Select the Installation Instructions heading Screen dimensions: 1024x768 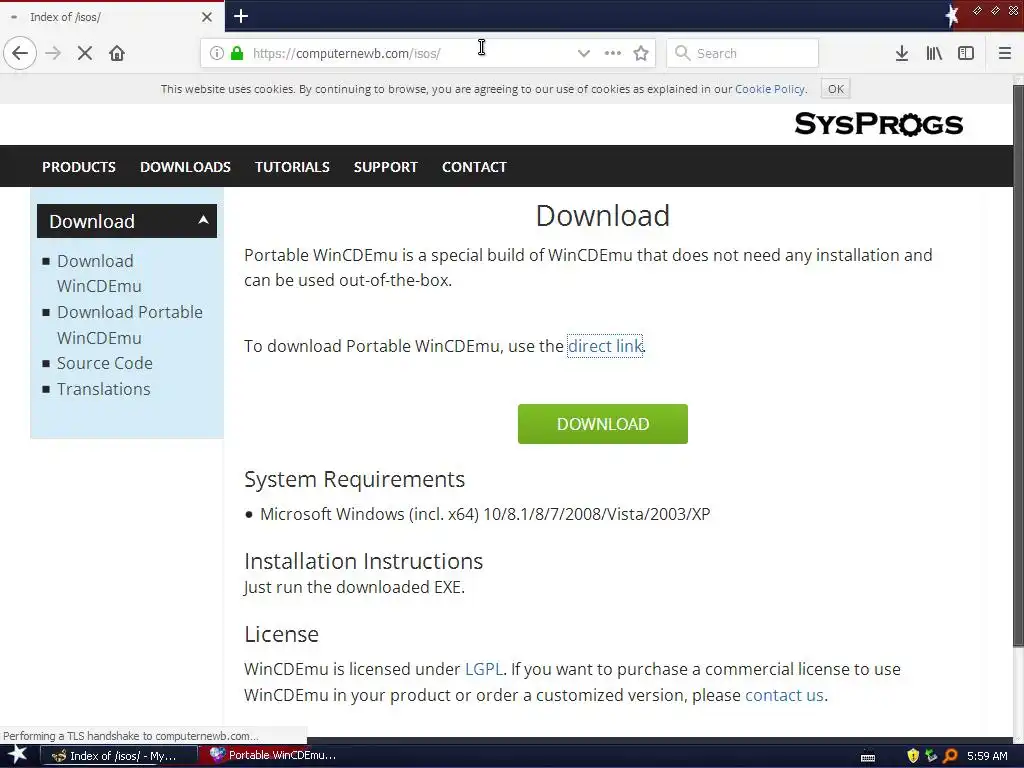[x=364, y=561]
